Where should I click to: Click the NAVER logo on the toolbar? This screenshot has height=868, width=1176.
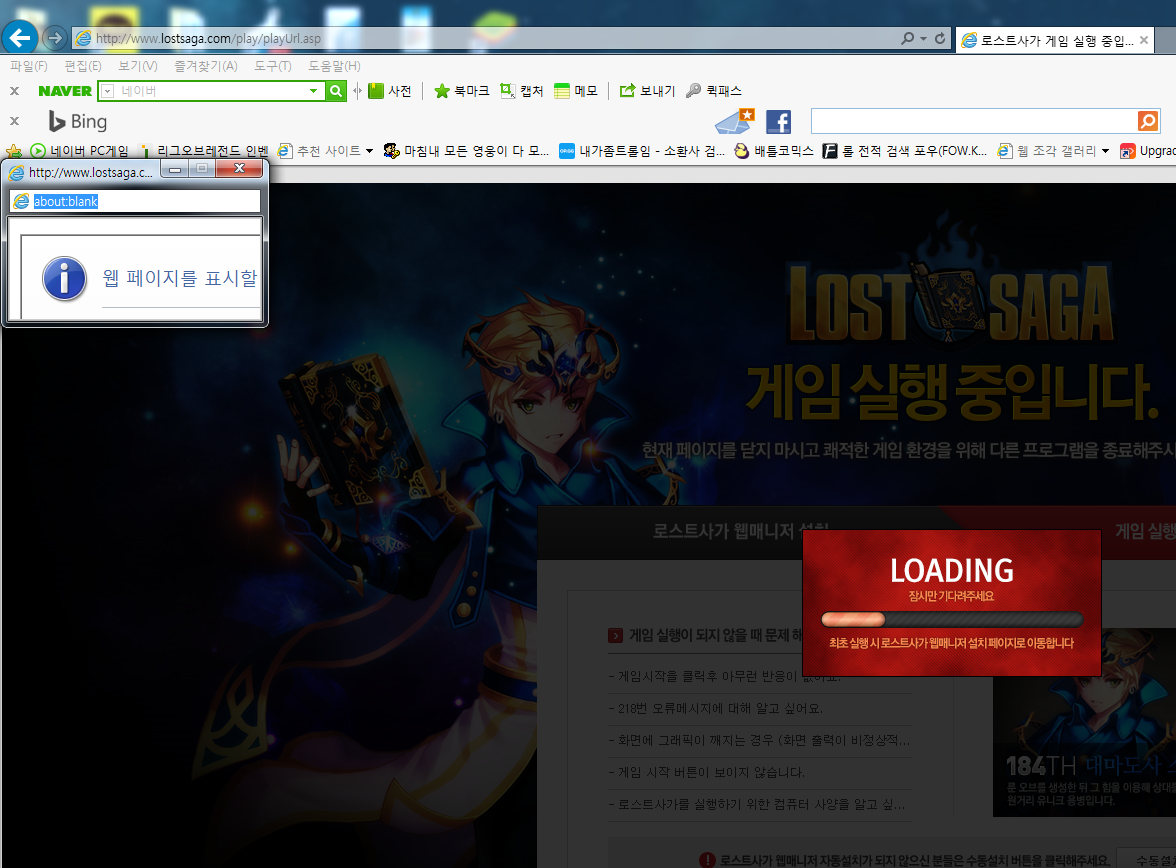65,91
